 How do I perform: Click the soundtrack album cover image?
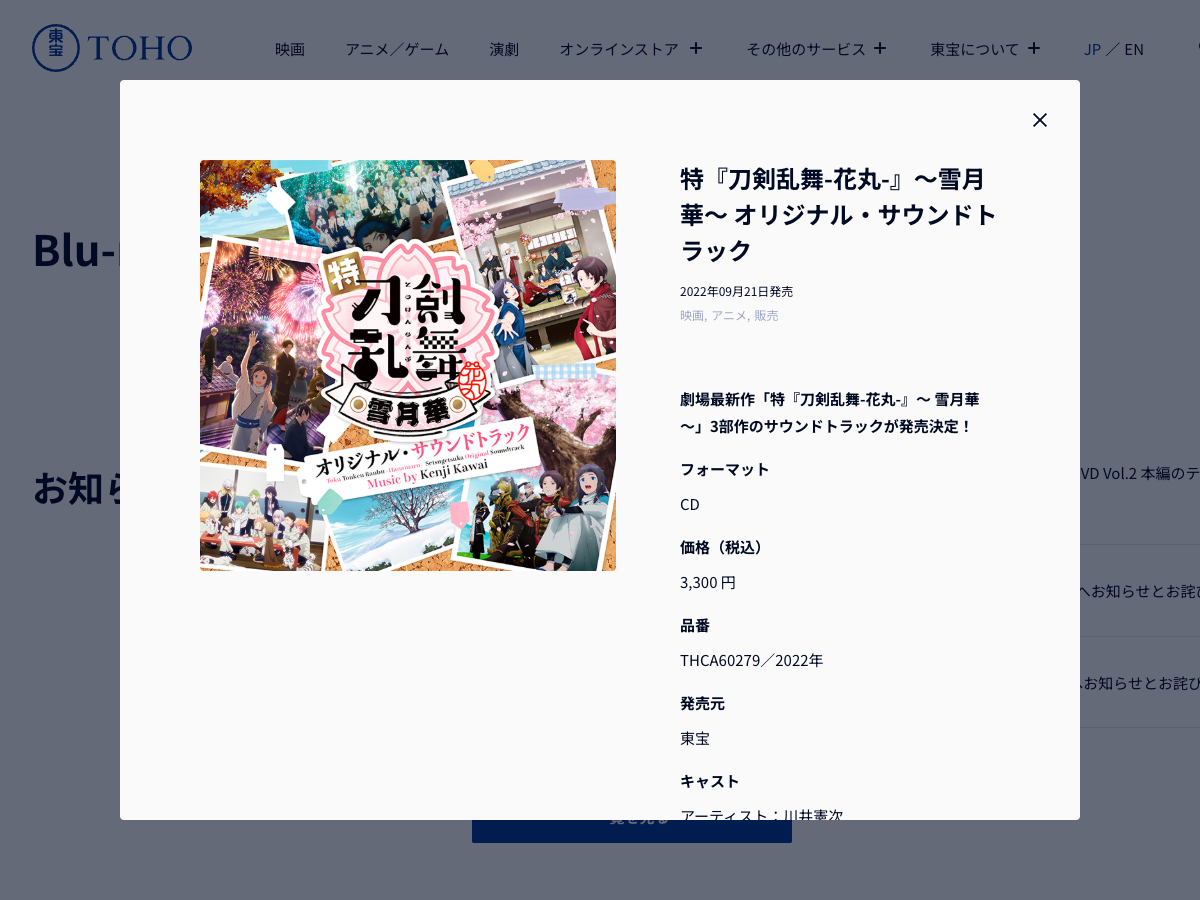point(408,366)
